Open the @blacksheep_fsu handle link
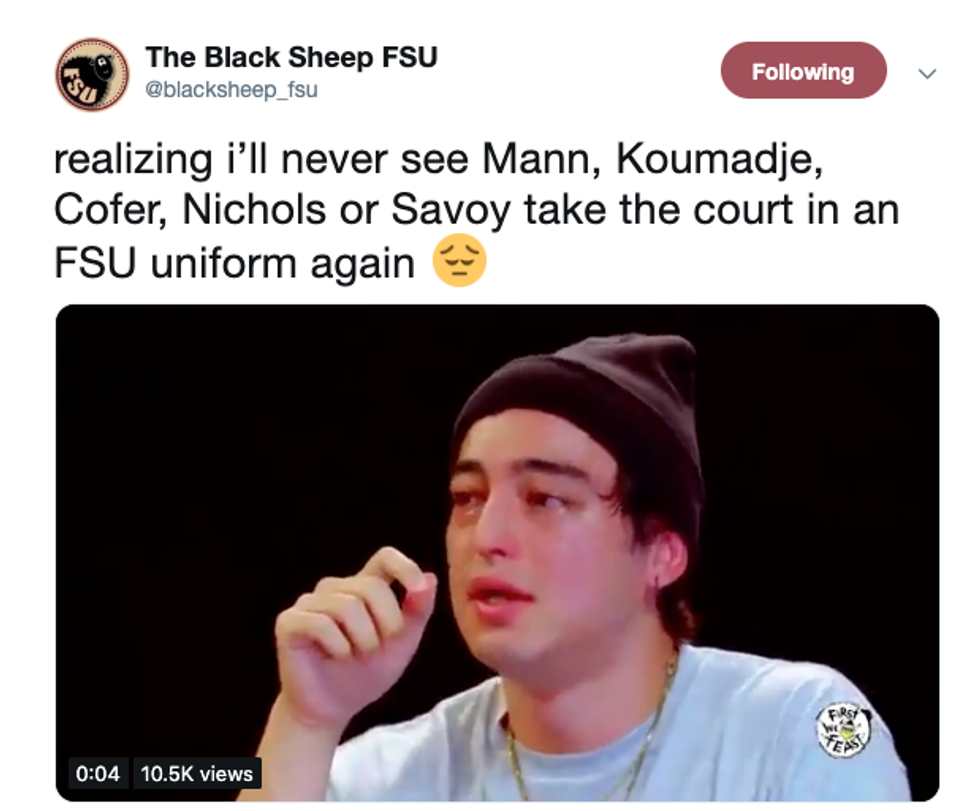Viewport: 980px width, 811px height. pyautogui.click(x=231, y=89)
